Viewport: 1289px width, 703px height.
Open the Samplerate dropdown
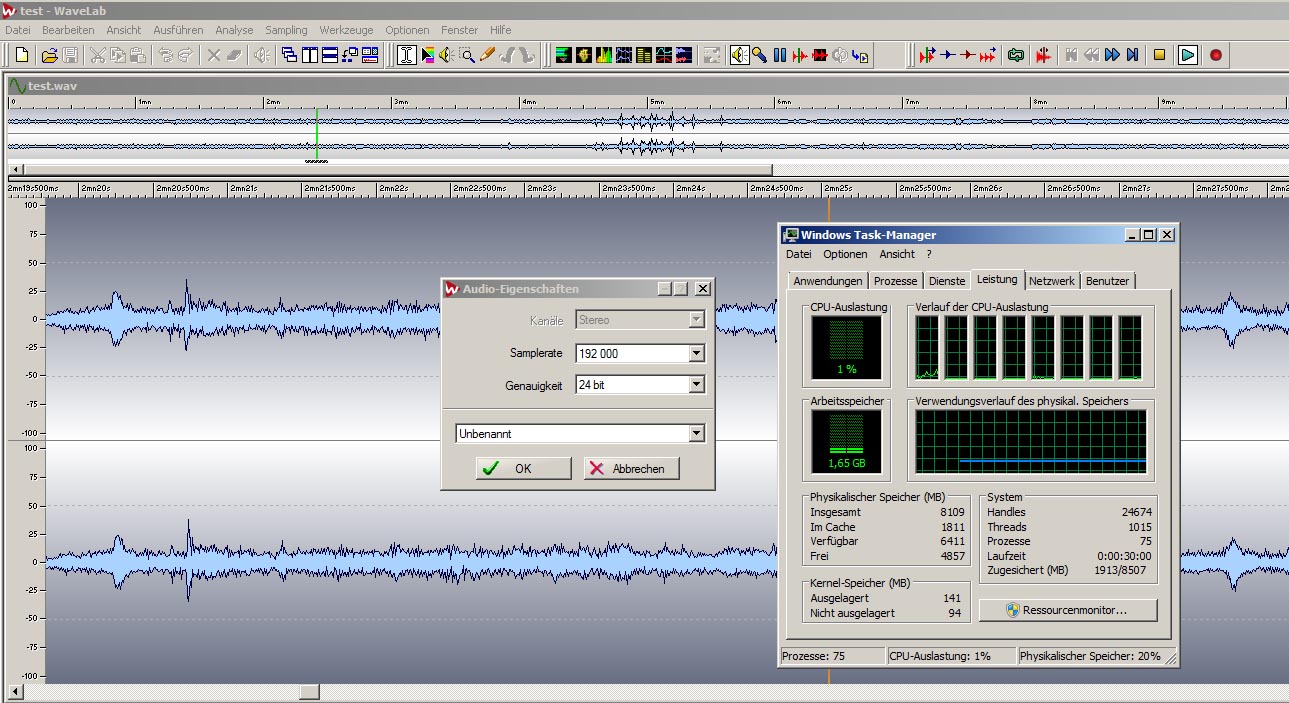[x=696, y=353]
